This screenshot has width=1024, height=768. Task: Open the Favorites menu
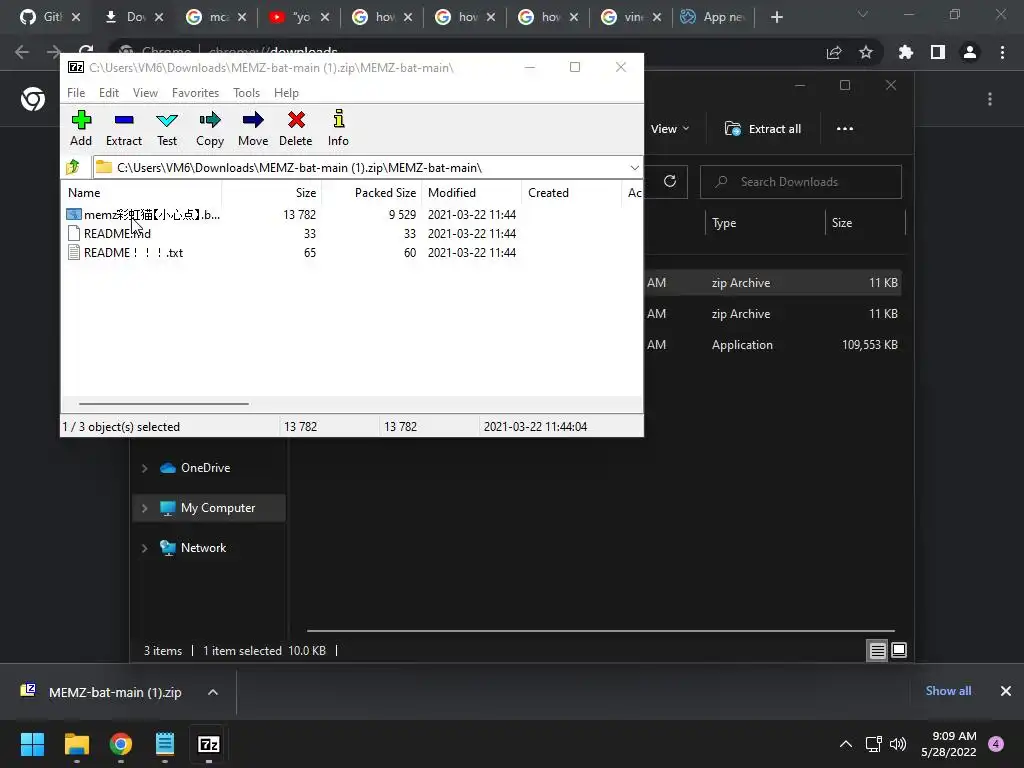195,93
